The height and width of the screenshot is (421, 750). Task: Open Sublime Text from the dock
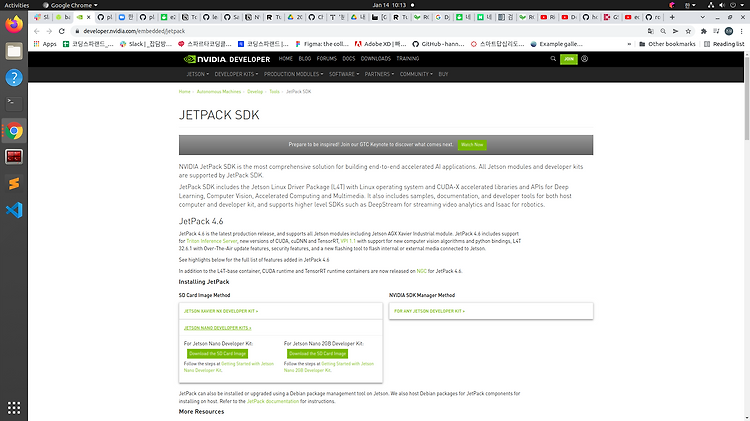pos(14,183)
